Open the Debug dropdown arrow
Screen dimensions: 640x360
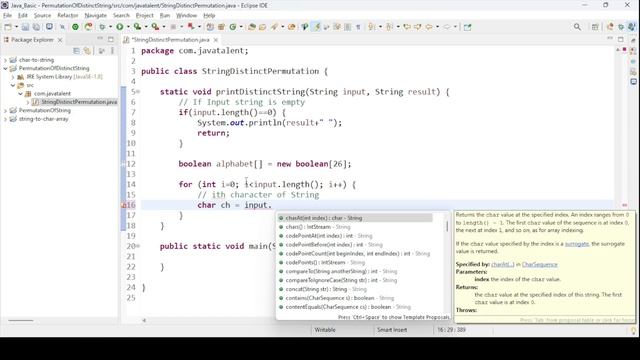point(110,27)
